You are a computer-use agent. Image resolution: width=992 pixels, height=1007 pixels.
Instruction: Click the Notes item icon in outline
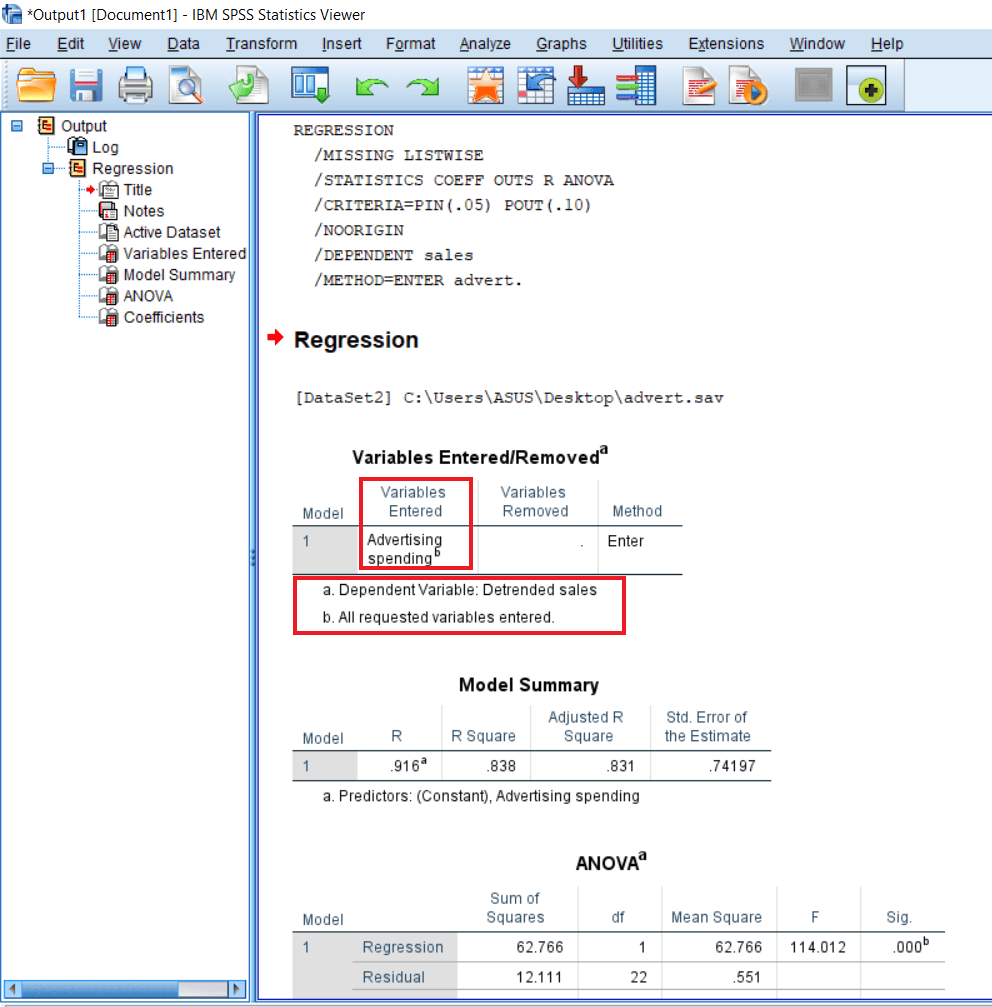109,211
